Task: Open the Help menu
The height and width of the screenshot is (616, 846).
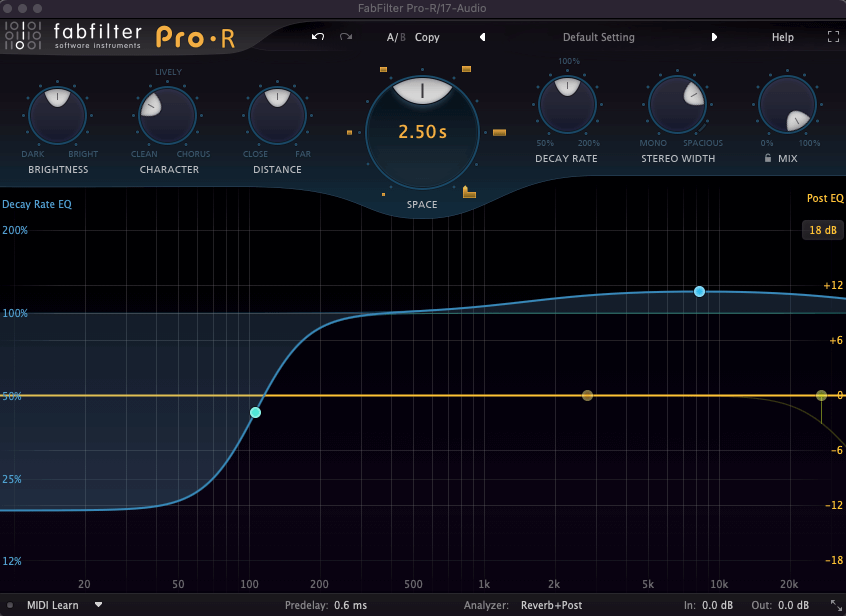Action: pyautogui.click(x=782, y=37)
